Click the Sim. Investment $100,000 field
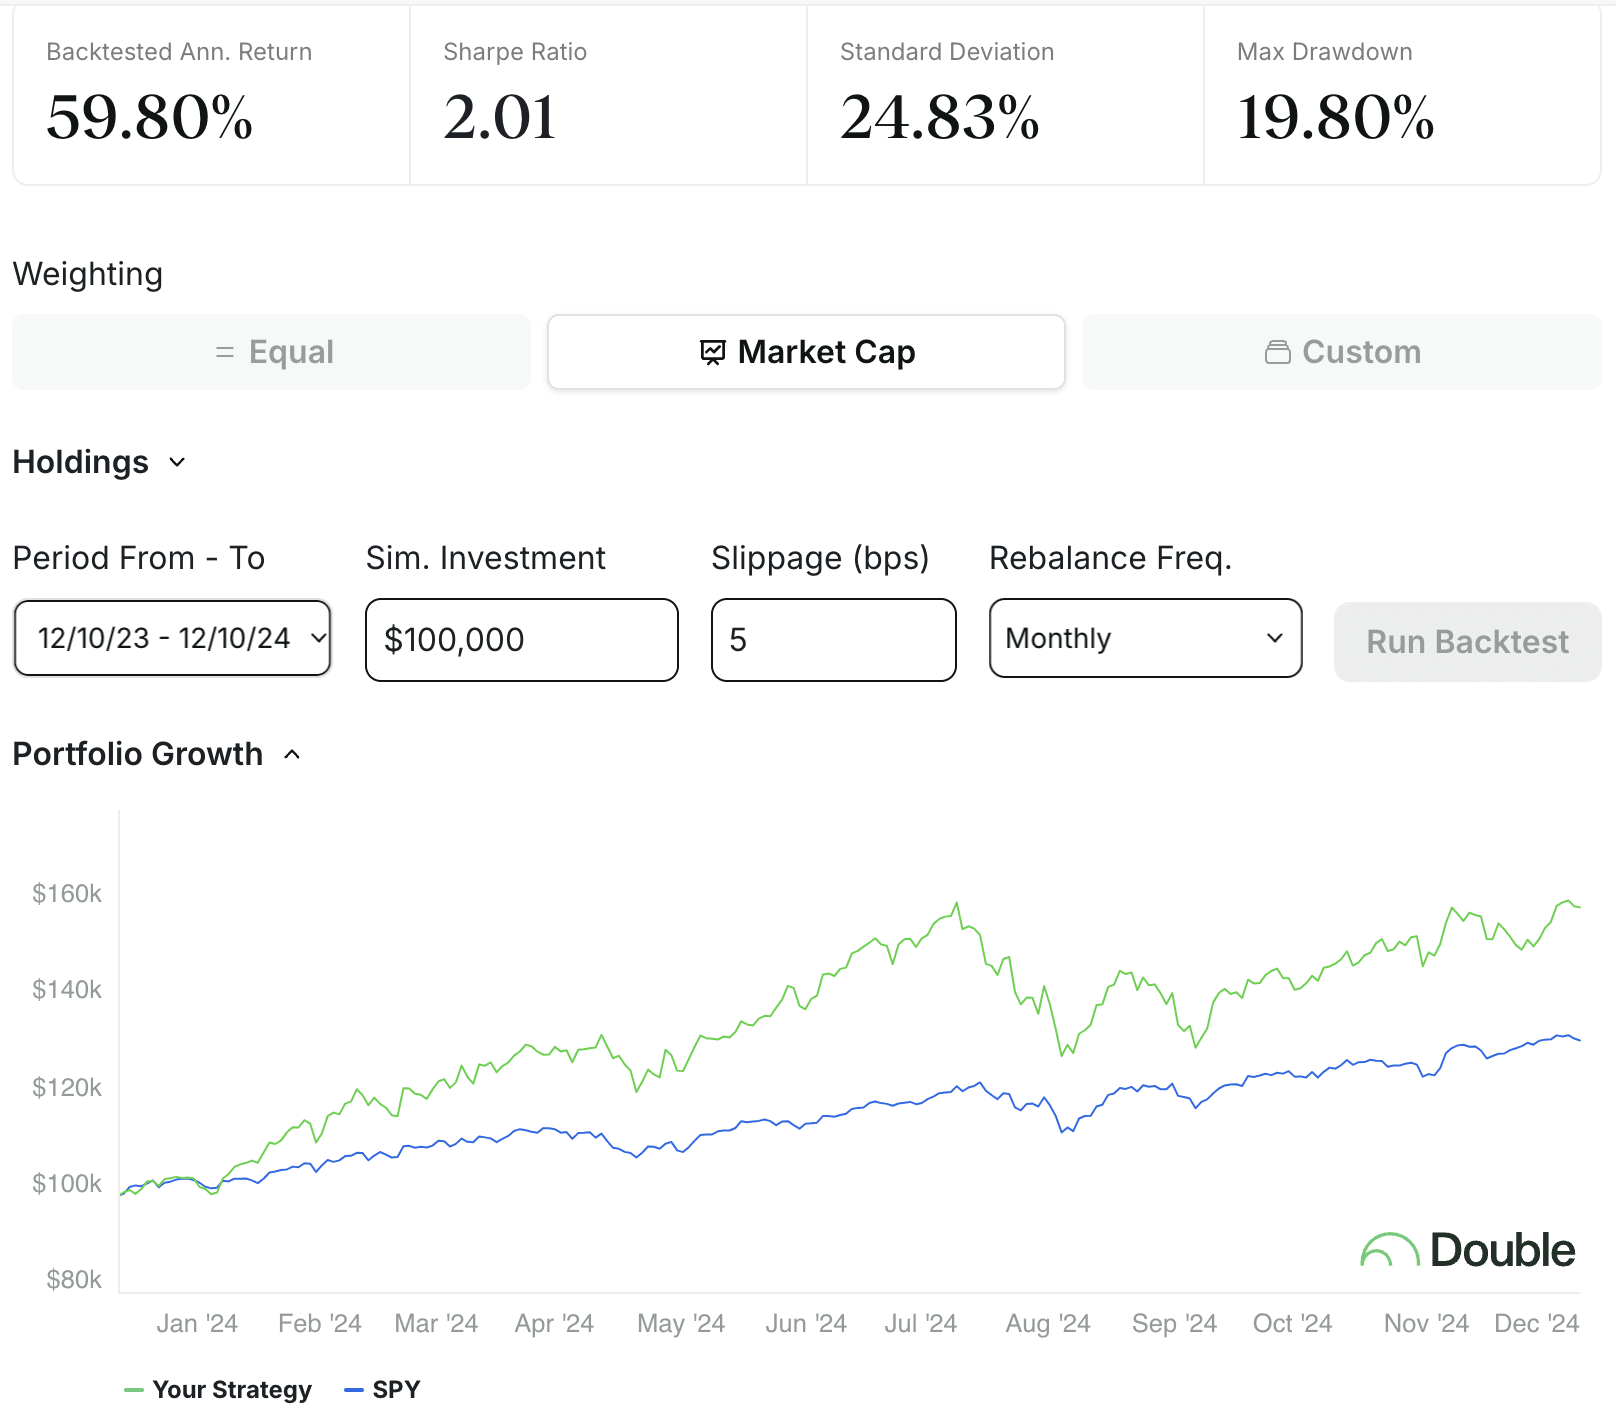 pos(521,640)
